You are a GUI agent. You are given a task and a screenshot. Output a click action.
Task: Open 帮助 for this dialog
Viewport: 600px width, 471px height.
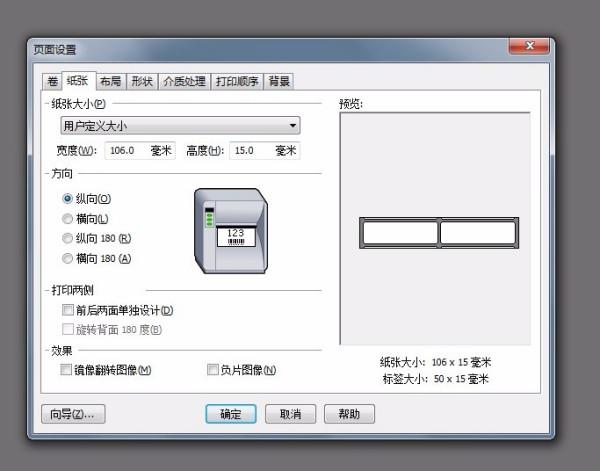pyautogui.click(x=349, y=414)
